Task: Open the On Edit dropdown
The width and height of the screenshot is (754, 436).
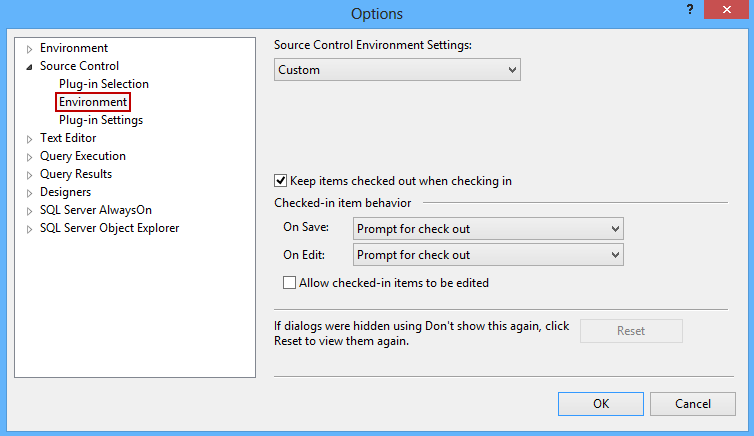Action: 489,255
